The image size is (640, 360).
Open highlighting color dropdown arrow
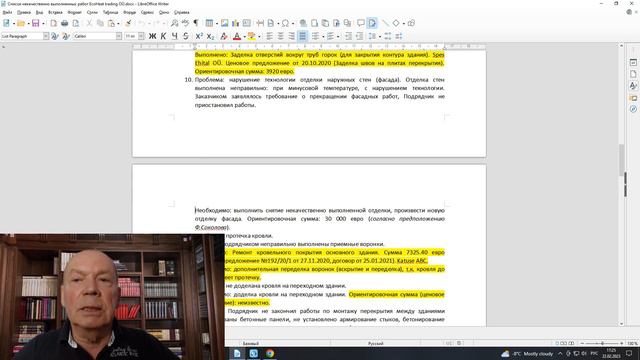point(259,36)
